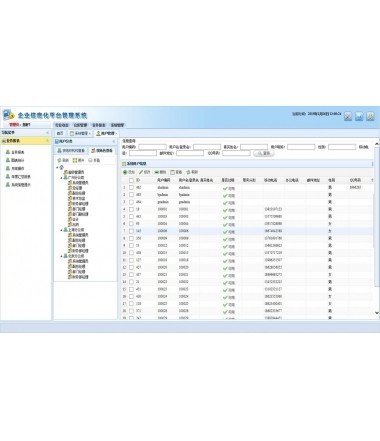Click into the real name search field
The height and width of the screenshot is (441, 380).
(254, 147)
